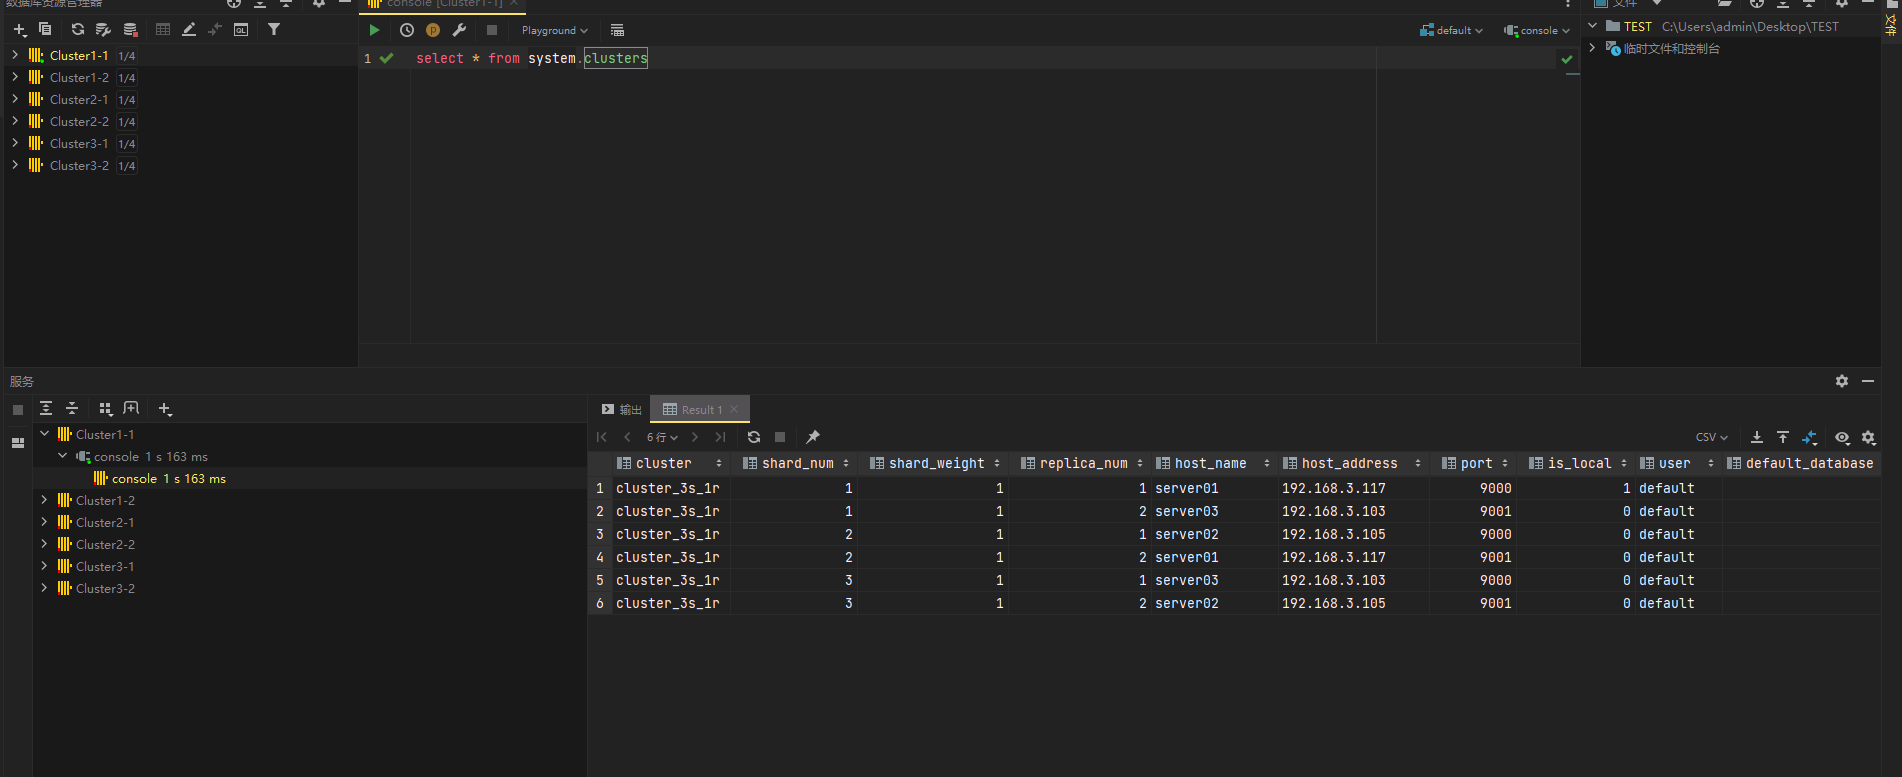Click the New data source plus icon
1902x777 pixels.
point(20,30)
